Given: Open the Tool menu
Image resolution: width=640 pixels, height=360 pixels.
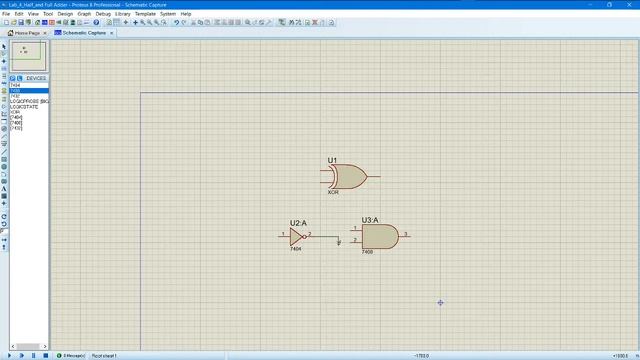Looking at the screenshot, I should tap(48, 14).
